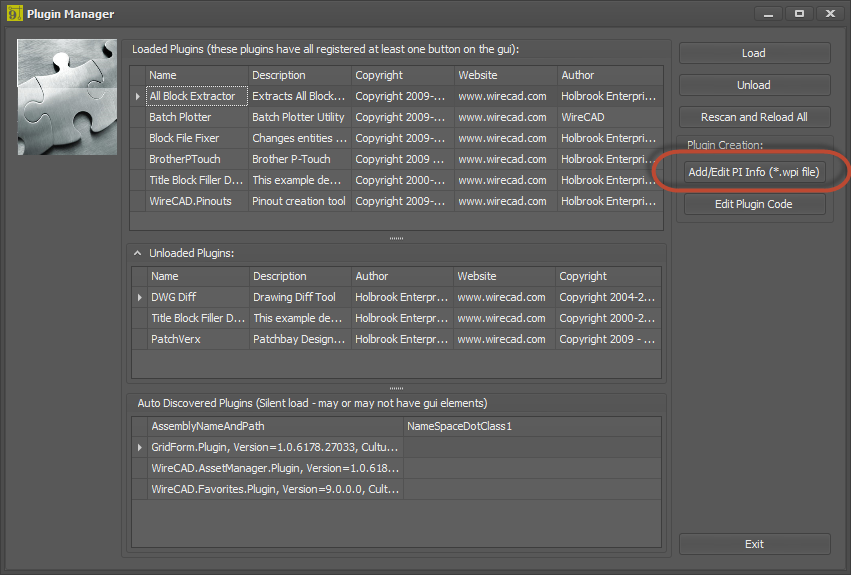Click the Brother P-Touch description cell
The height and width of the screenshot is (575, 851).
[300, 160]
